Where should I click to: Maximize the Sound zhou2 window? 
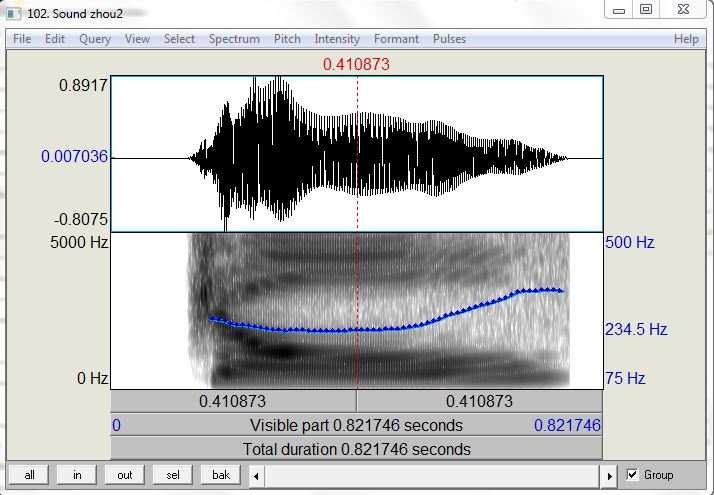(x=646, y=10)
